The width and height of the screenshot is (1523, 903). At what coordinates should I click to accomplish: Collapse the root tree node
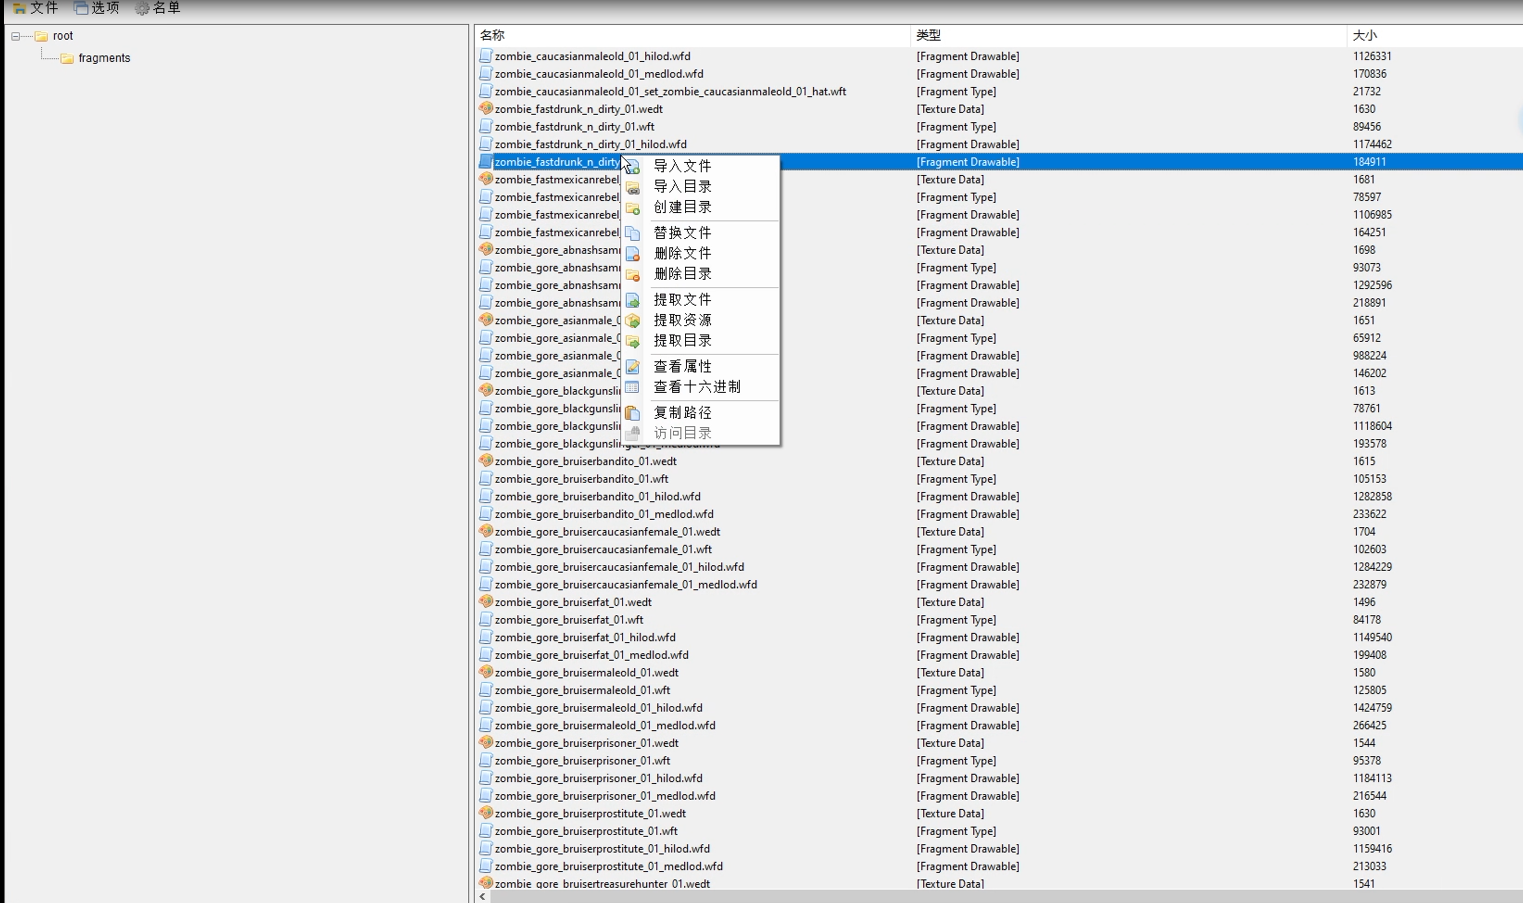pos(16,36)
